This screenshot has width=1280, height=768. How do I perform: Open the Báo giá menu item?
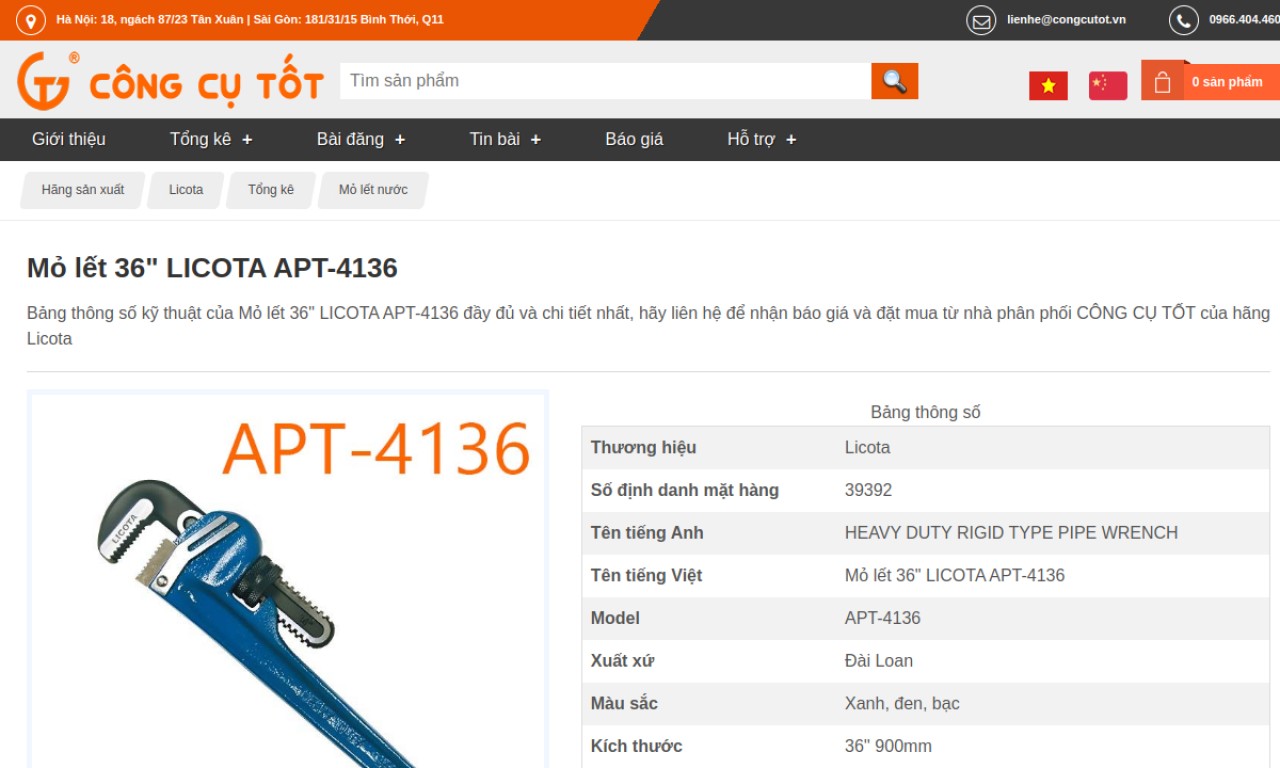pyautogui.click(x=634, y=139)
